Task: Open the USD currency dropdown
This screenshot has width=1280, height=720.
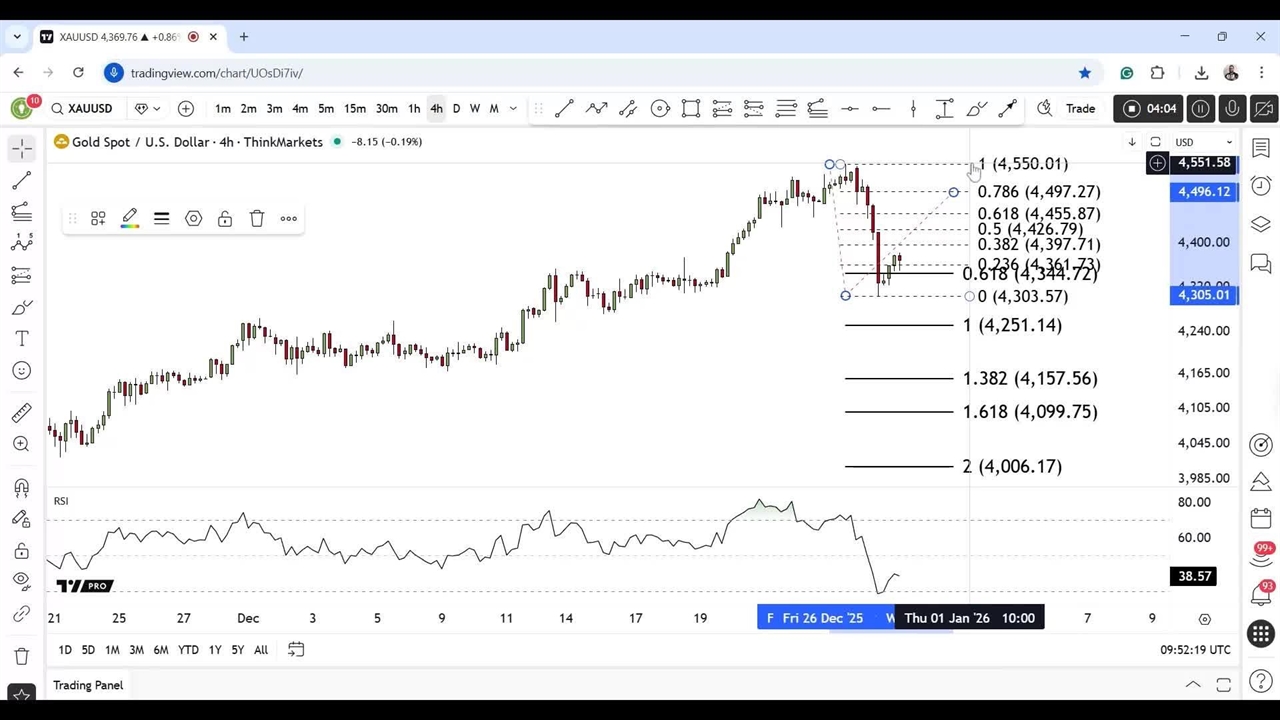Action: pos(1203,142)
